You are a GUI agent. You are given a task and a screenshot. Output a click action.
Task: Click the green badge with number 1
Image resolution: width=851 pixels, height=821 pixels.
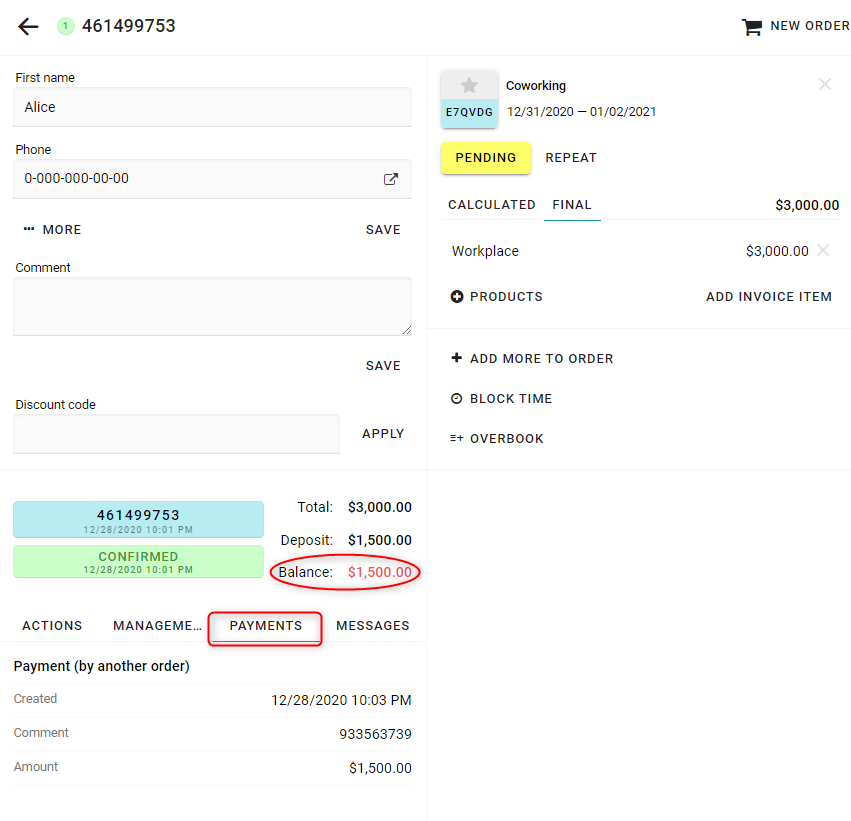(x=66, y=26)
